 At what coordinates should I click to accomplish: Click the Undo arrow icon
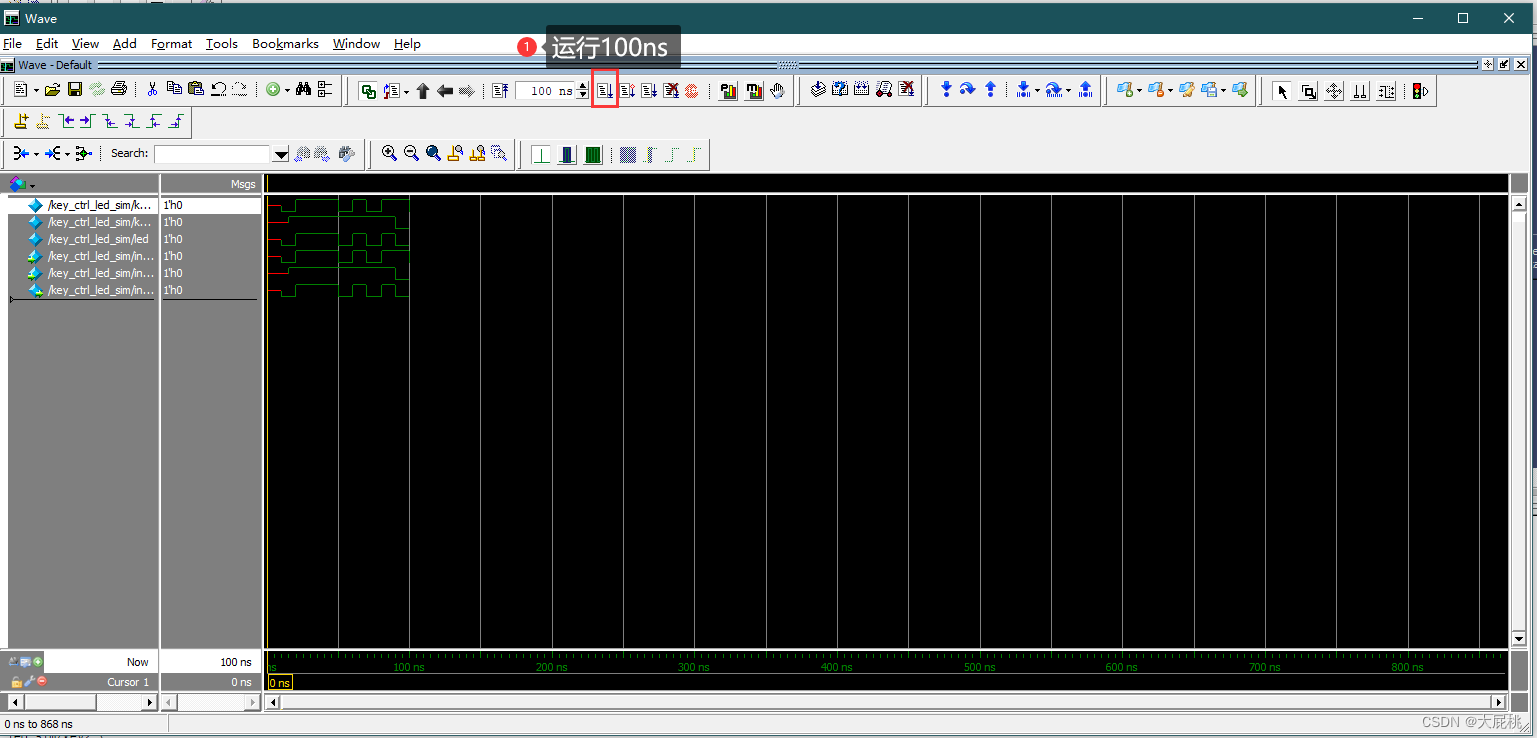(x=218, y=89)
